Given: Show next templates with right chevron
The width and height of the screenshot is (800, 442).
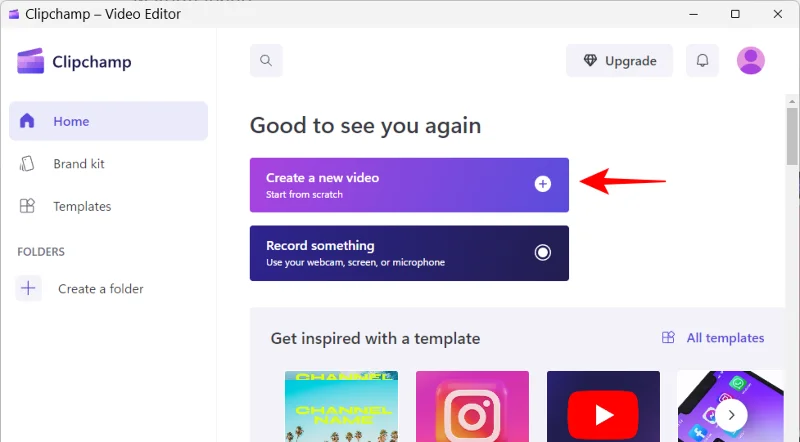Looking at the screenshot, I should [x=731, y=415].
